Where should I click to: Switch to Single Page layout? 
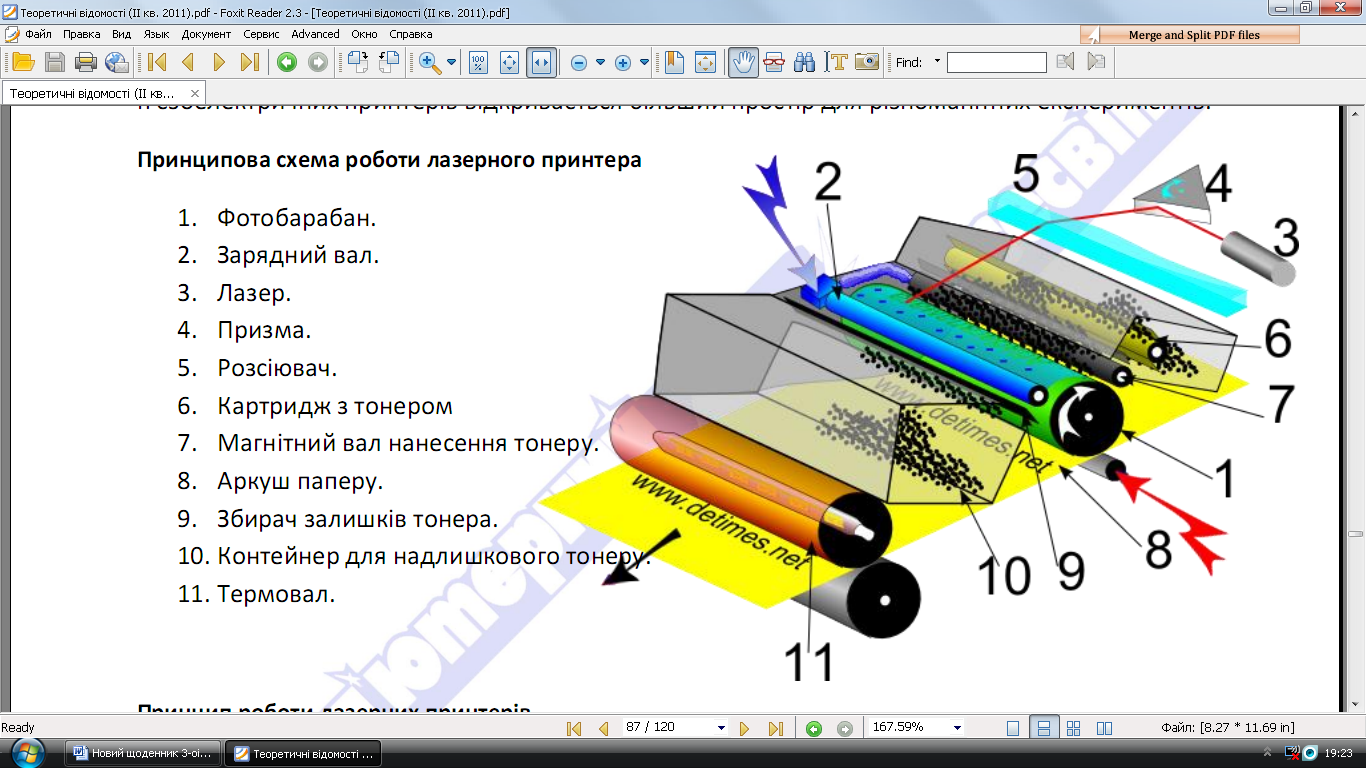1013,728
